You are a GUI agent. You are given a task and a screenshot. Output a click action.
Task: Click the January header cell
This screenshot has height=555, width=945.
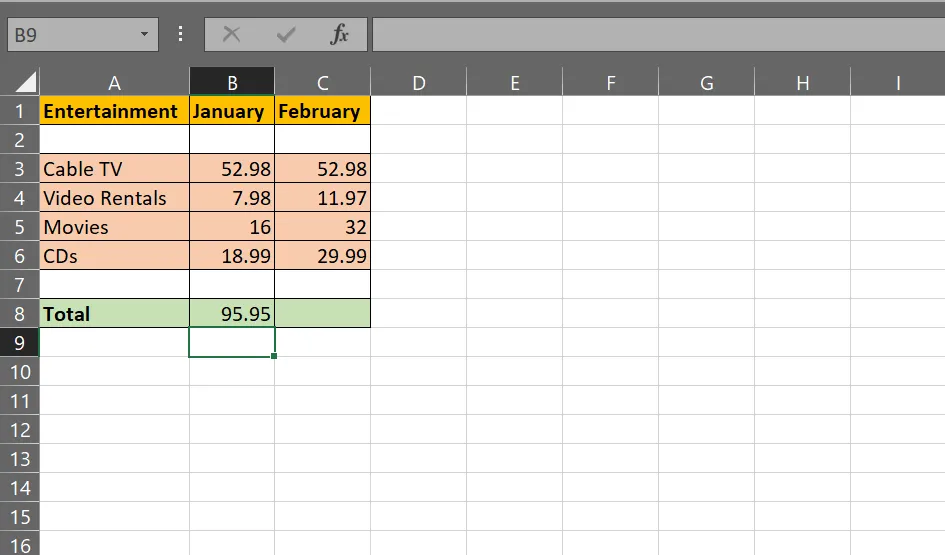pyautogui.click(x=232, y=111)
